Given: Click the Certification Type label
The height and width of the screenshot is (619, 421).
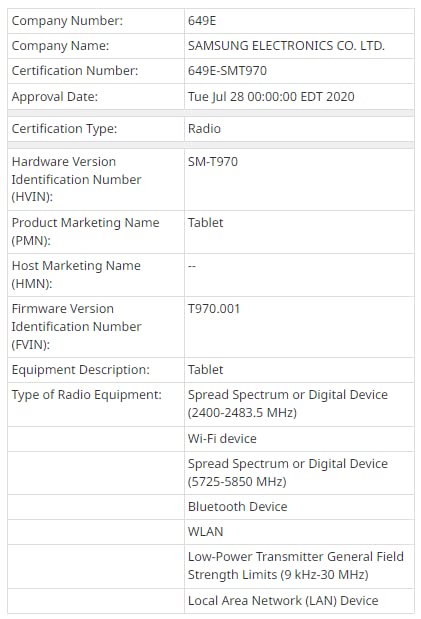Looking at the screenshot, I should (64, 129).
